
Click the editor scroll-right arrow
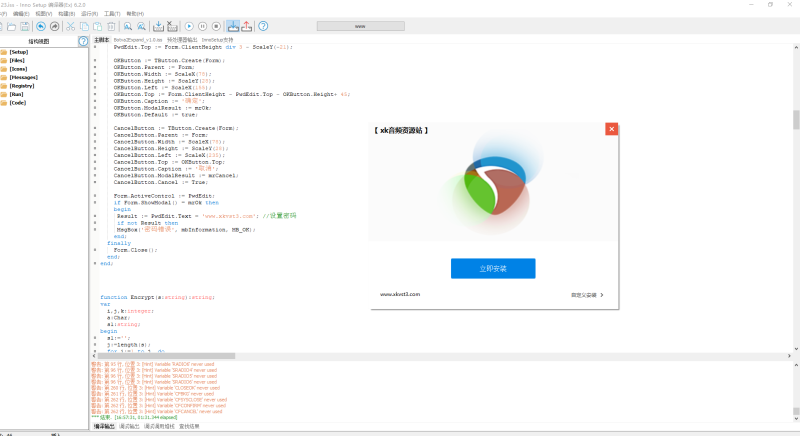(x=789, y=356)
